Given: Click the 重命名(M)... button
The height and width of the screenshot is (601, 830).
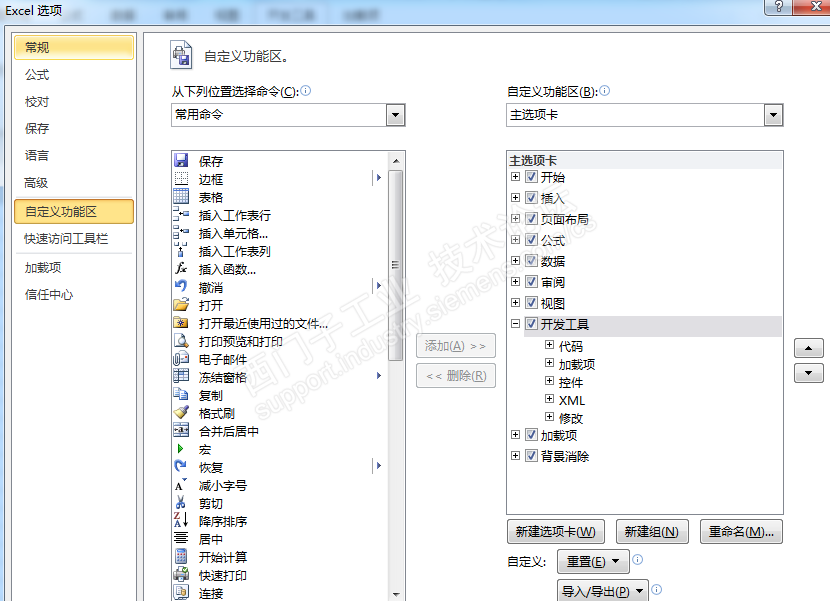Looking at the screenshot, I should (741, 532).
